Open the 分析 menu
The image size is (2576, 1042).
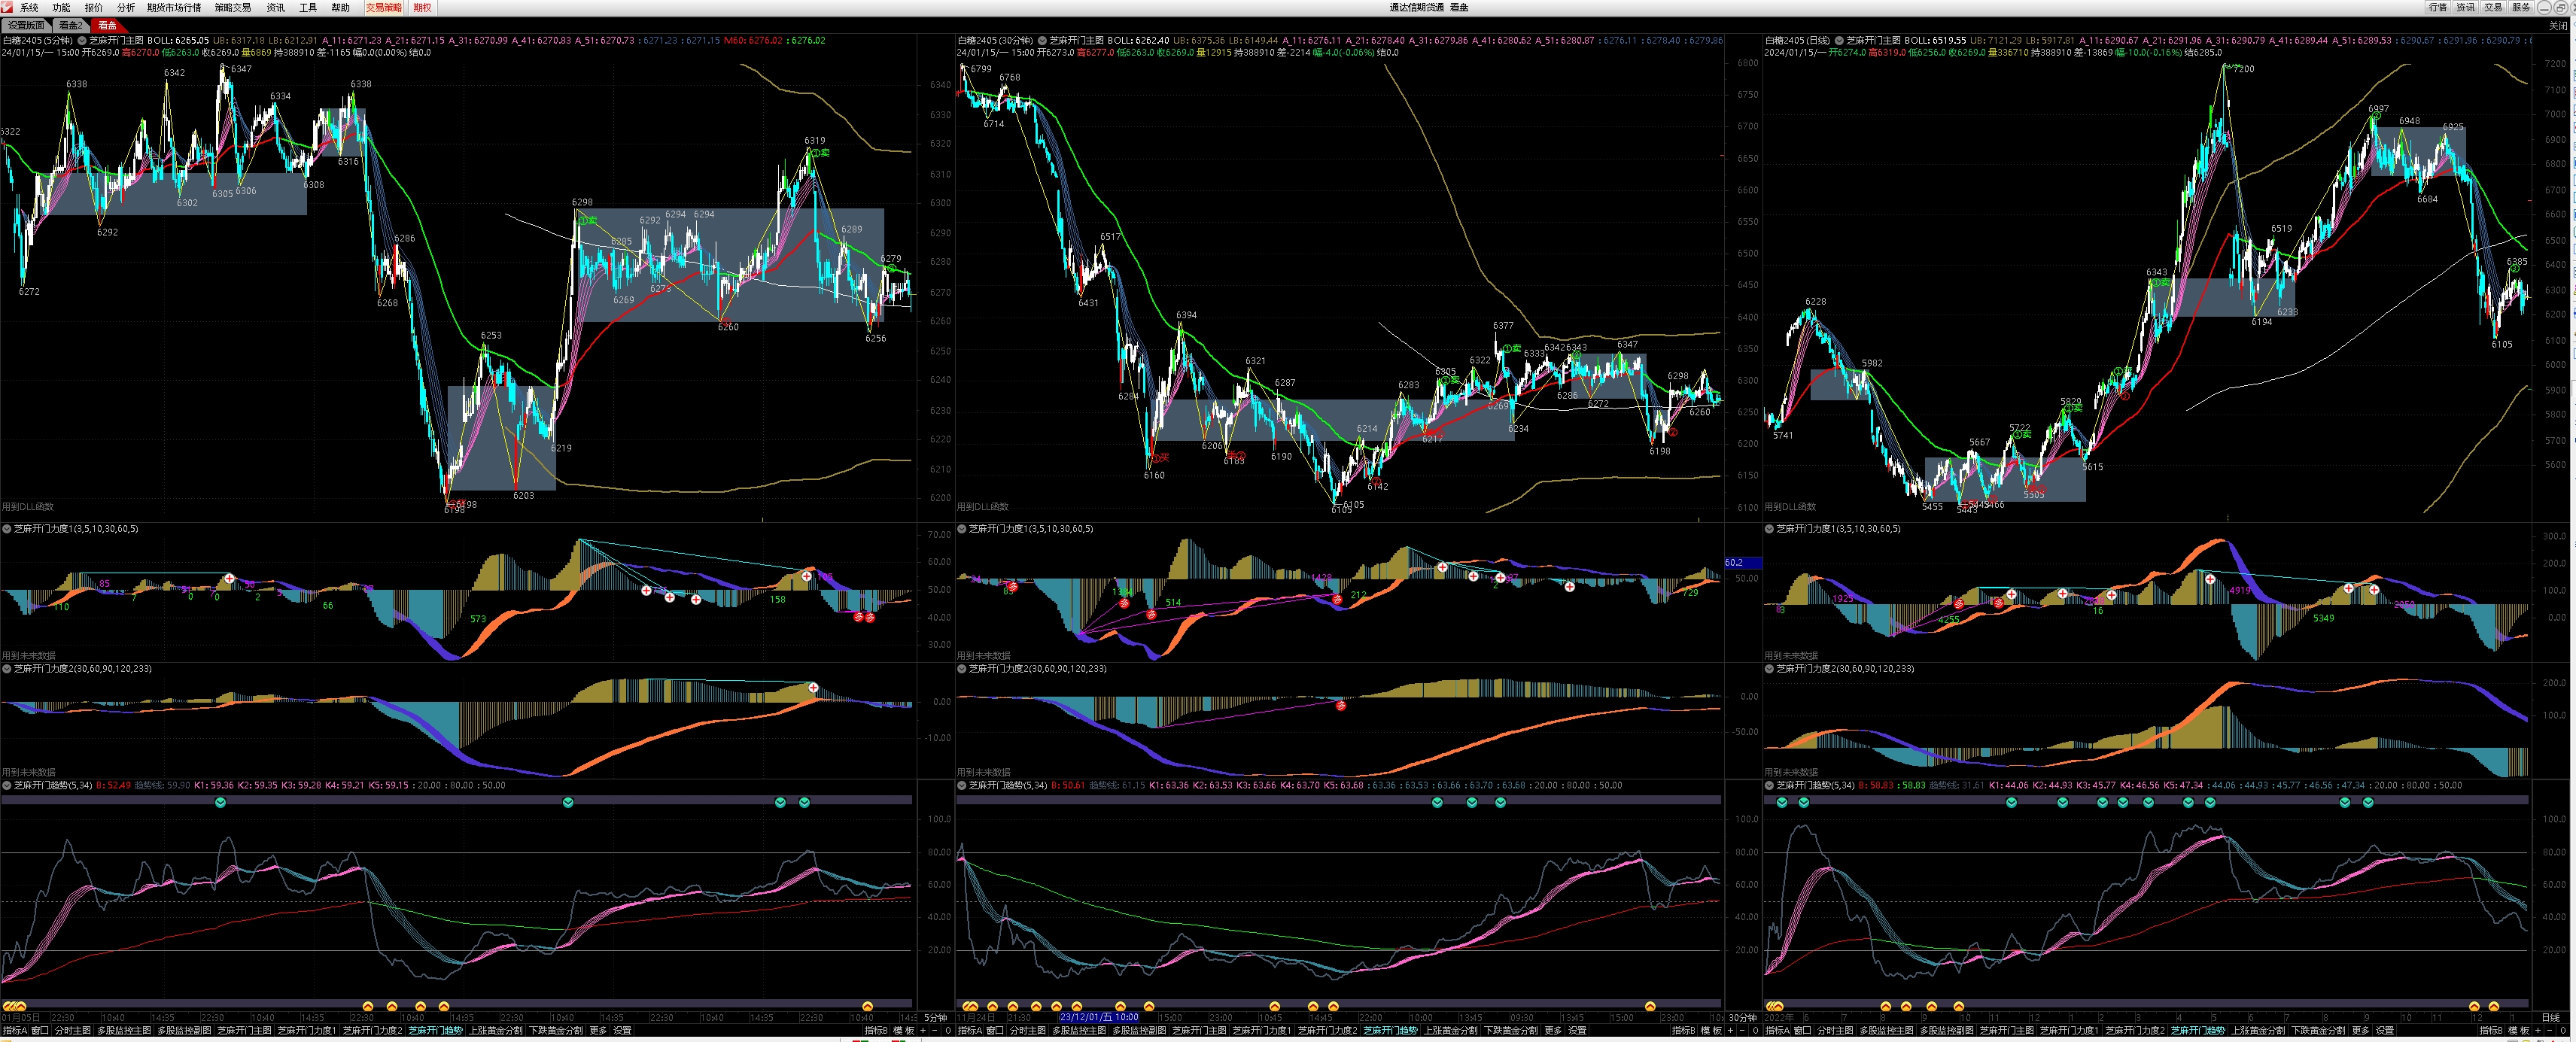pos(126,7)
